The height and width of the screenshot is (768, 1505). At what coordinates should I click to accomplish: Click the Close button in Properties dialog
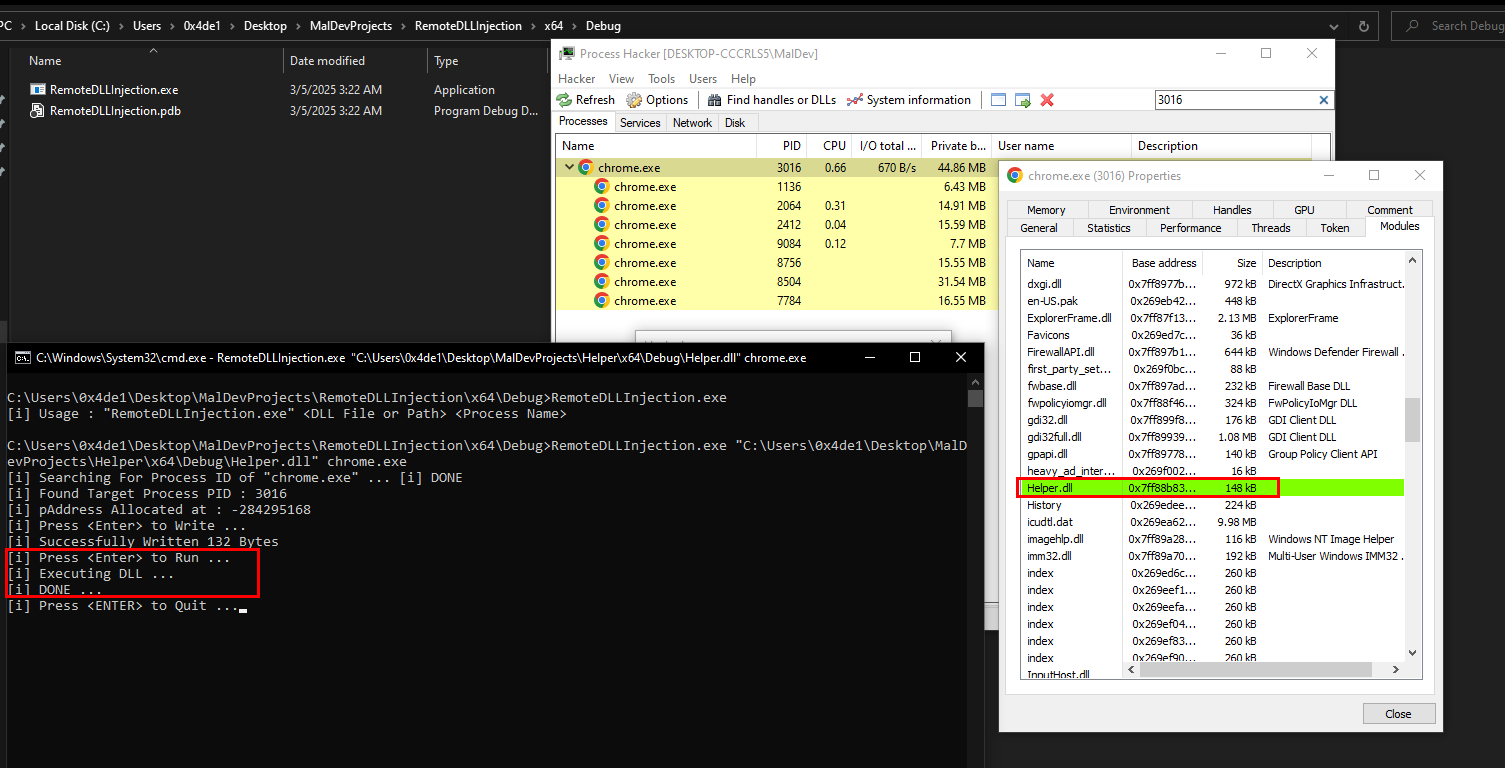(1399, 713)
